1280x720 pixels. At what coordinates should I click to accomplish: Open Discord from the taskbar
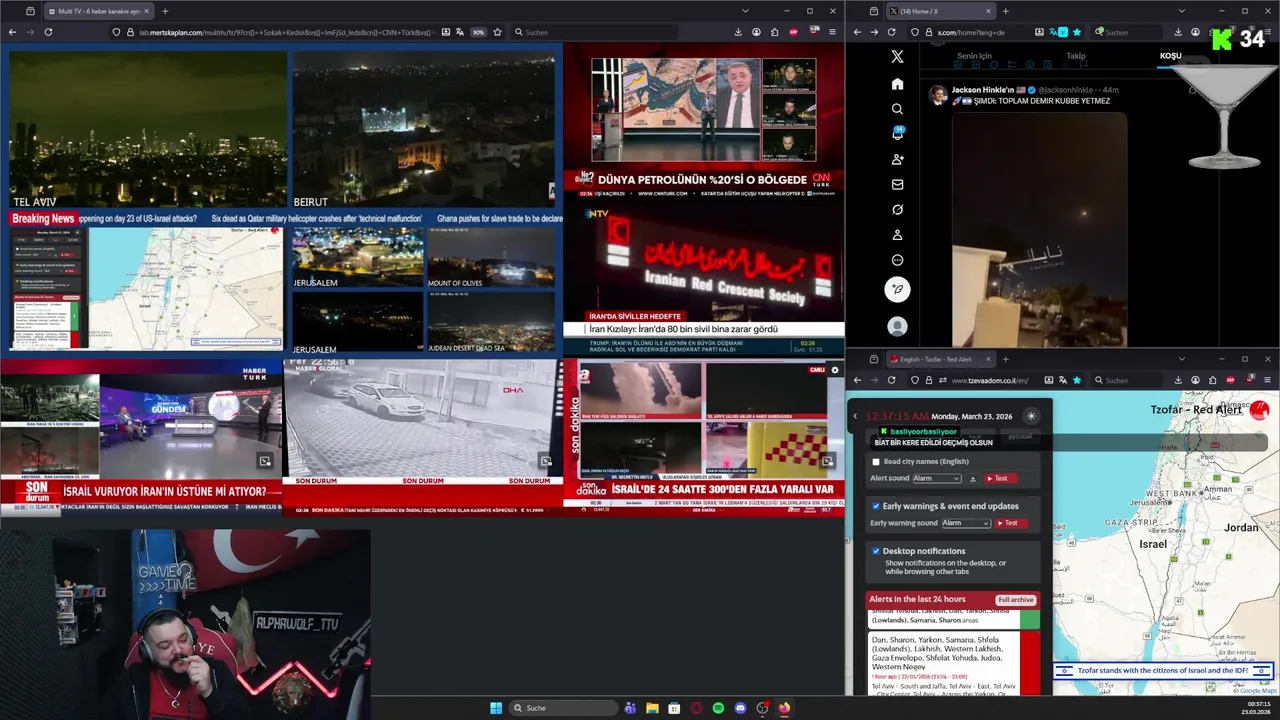coord(740,708)
